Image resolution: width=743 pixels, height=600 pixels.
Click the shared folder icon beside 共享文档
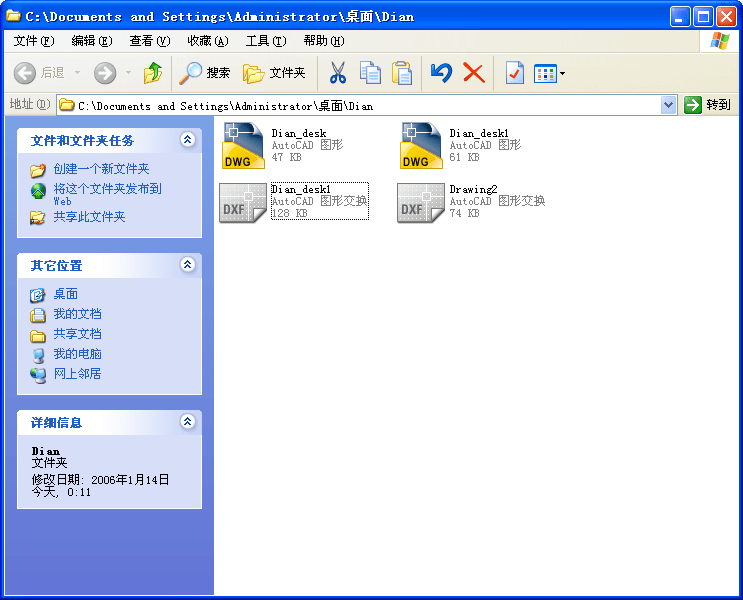(38, 336)
